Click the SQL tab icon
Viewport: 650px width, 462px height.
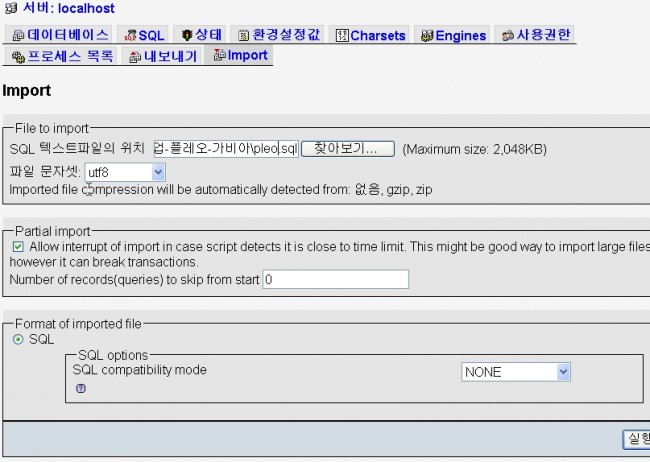131,36
